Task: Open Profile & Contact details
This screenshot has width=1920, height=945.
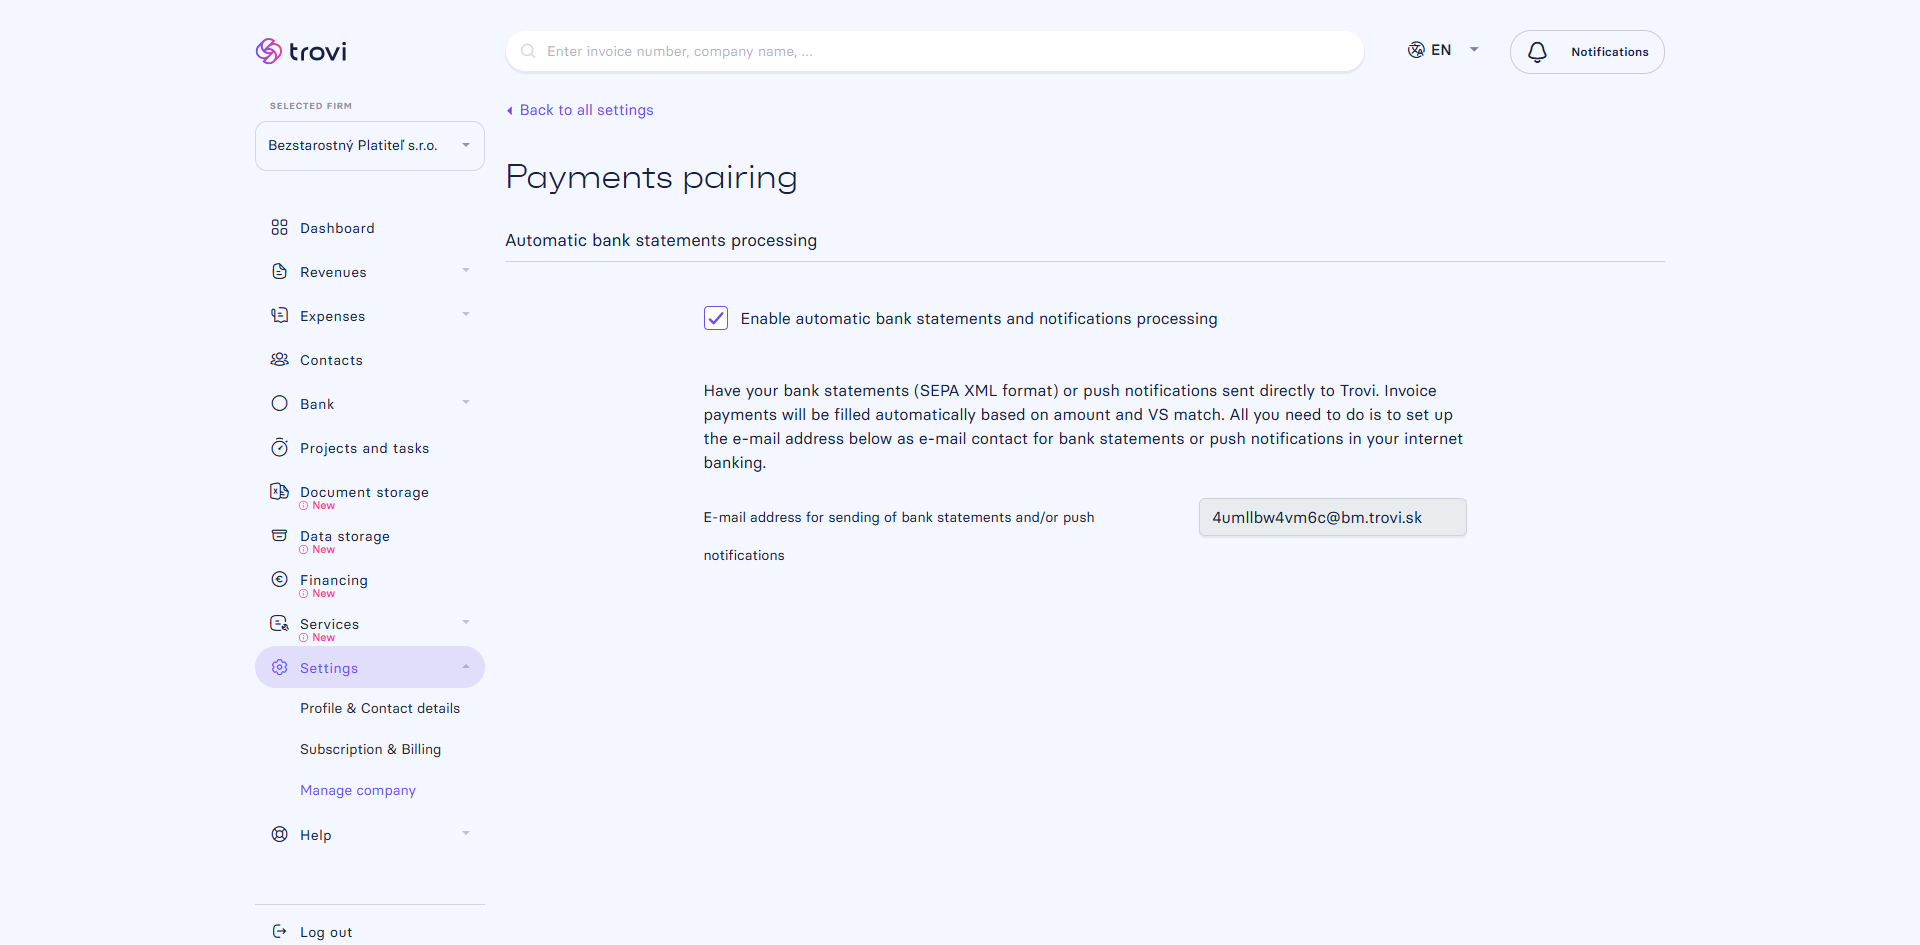Action: tap(380, 708)
